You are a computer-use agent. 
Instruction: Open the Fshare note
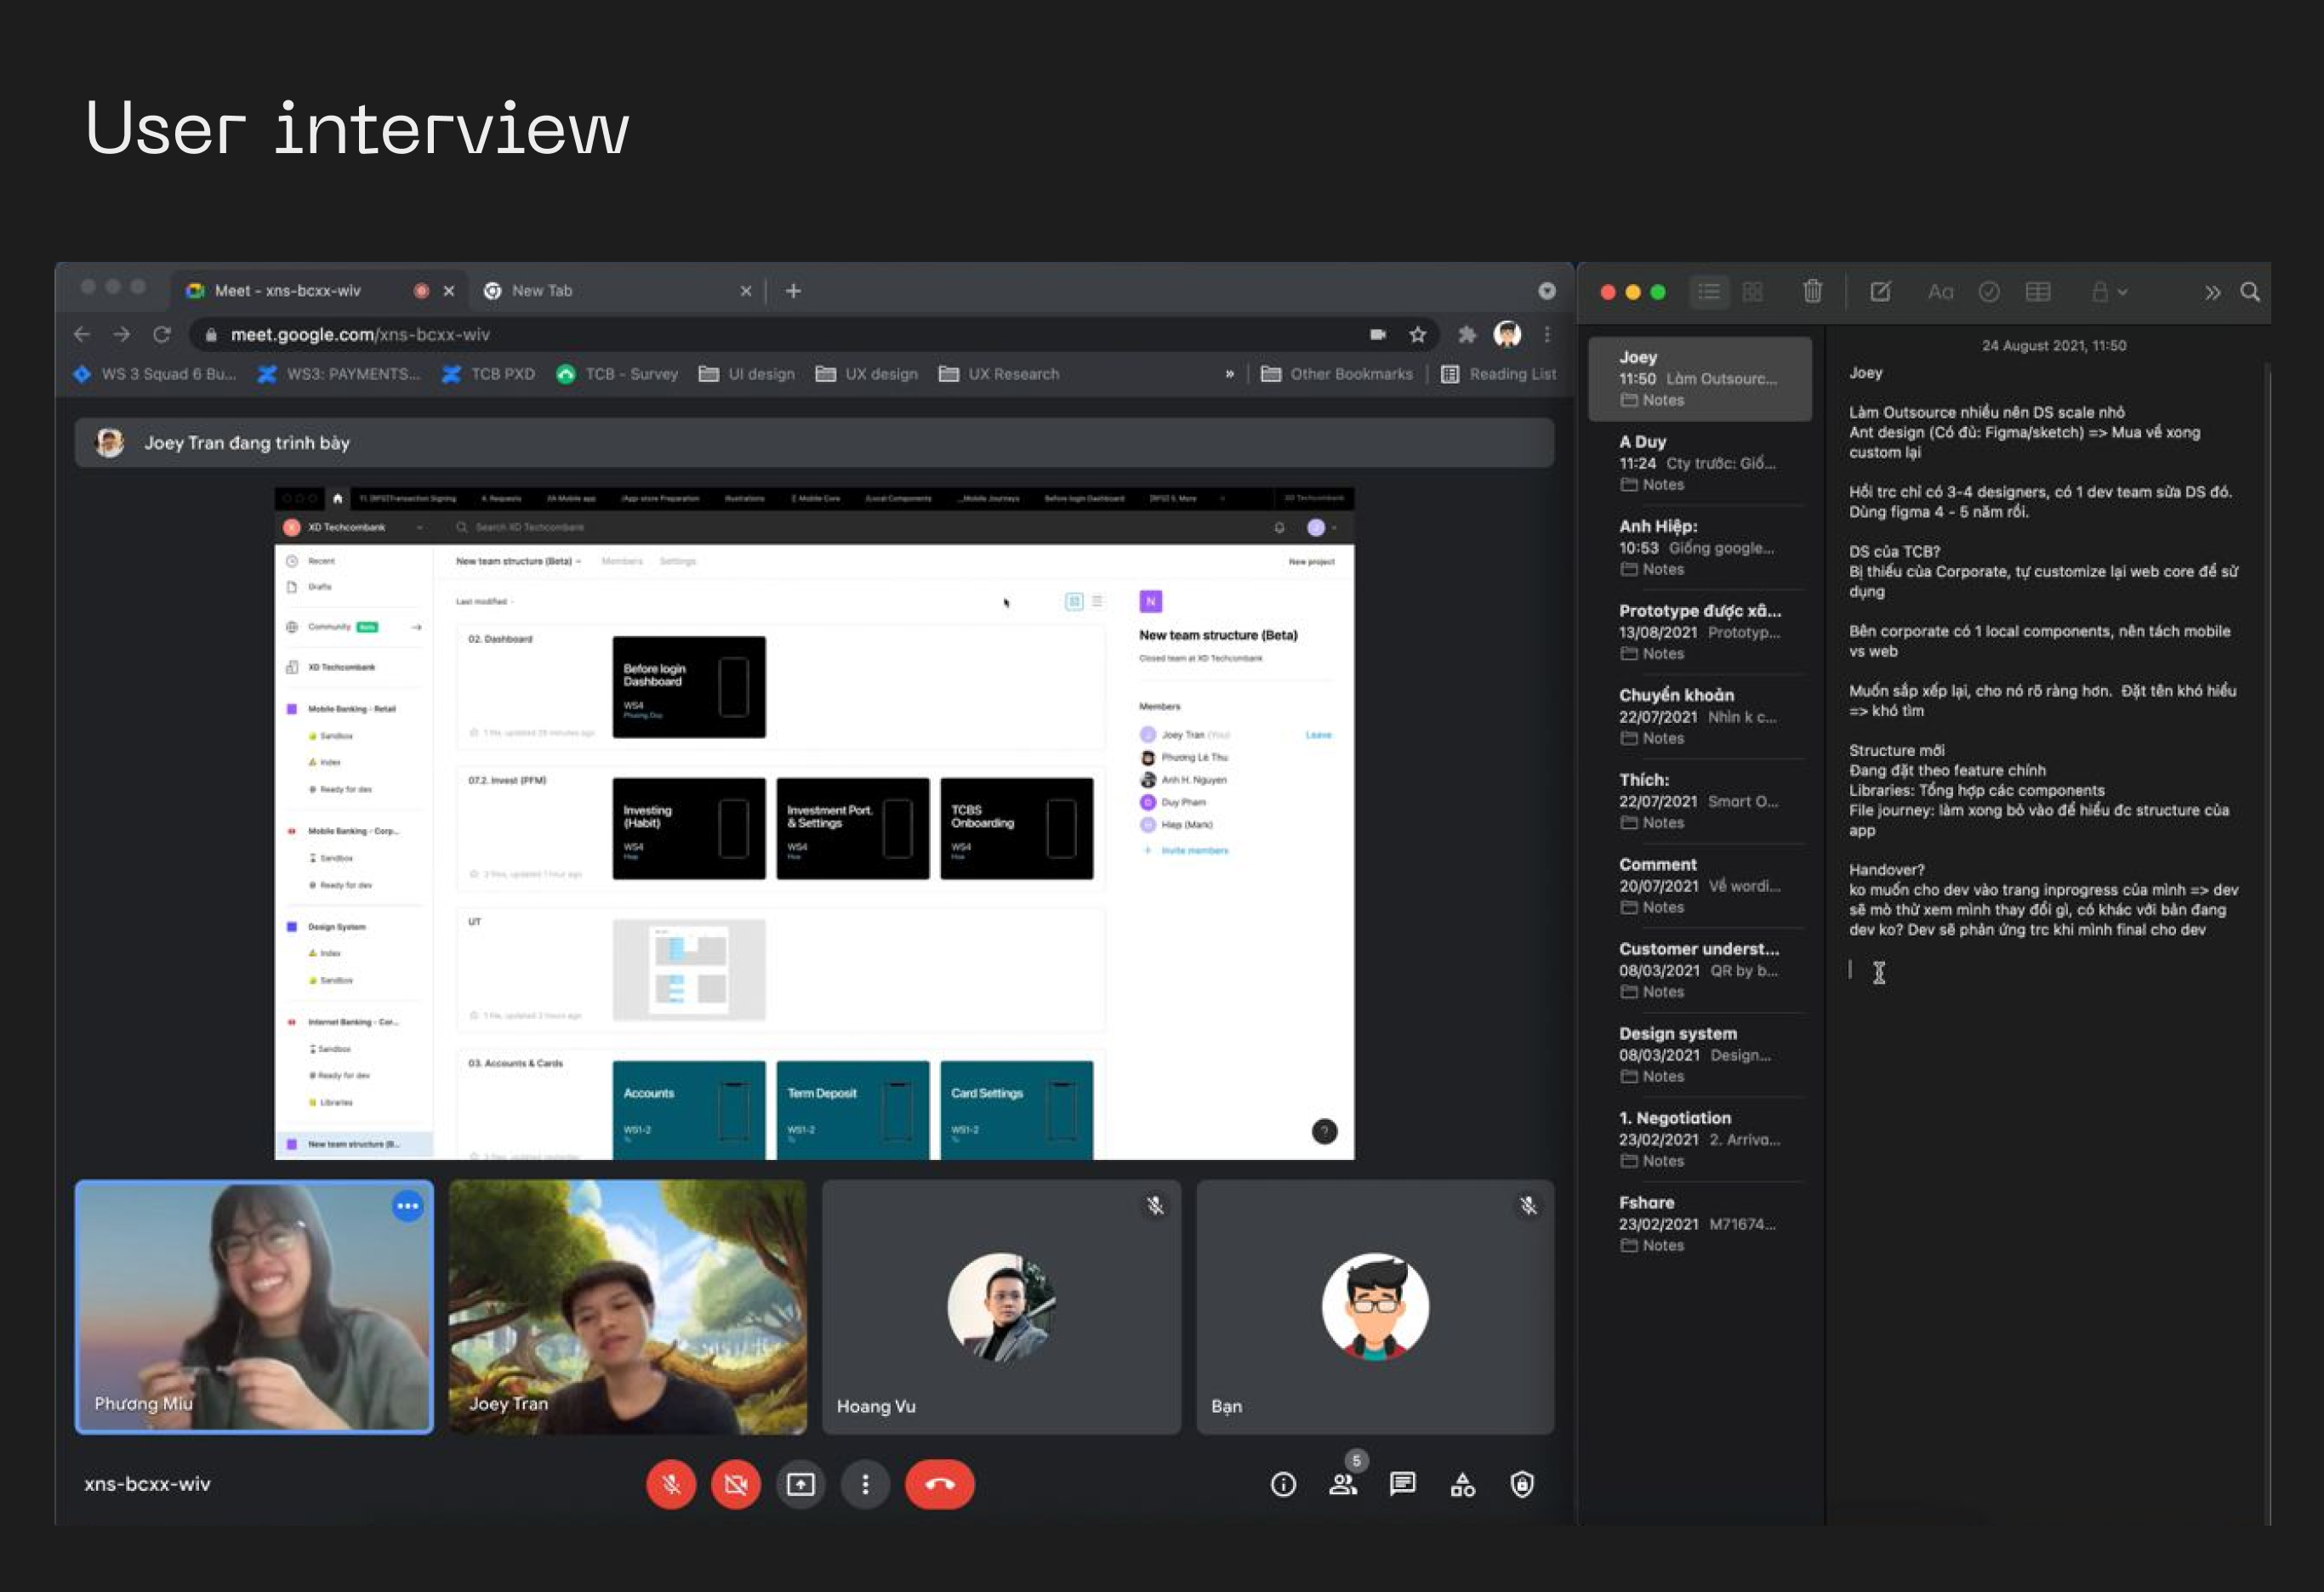(x=1700, y=1223)
